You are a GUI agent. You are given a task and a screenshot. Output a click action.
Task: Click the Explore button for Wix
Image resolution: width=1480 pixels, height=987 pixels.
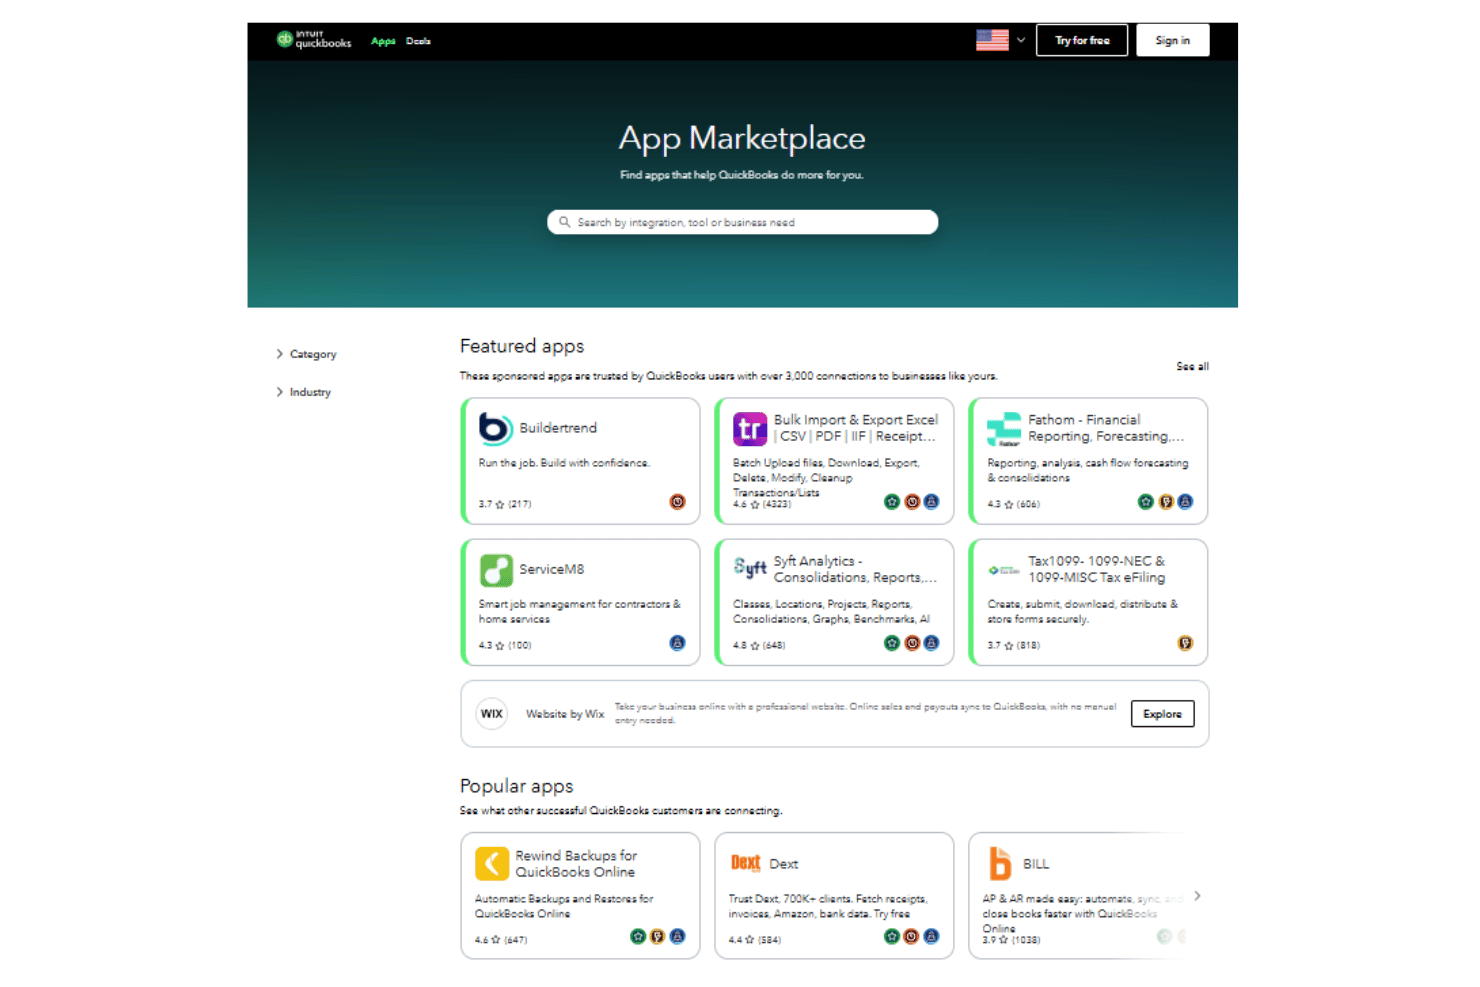tap(1162, 714)
